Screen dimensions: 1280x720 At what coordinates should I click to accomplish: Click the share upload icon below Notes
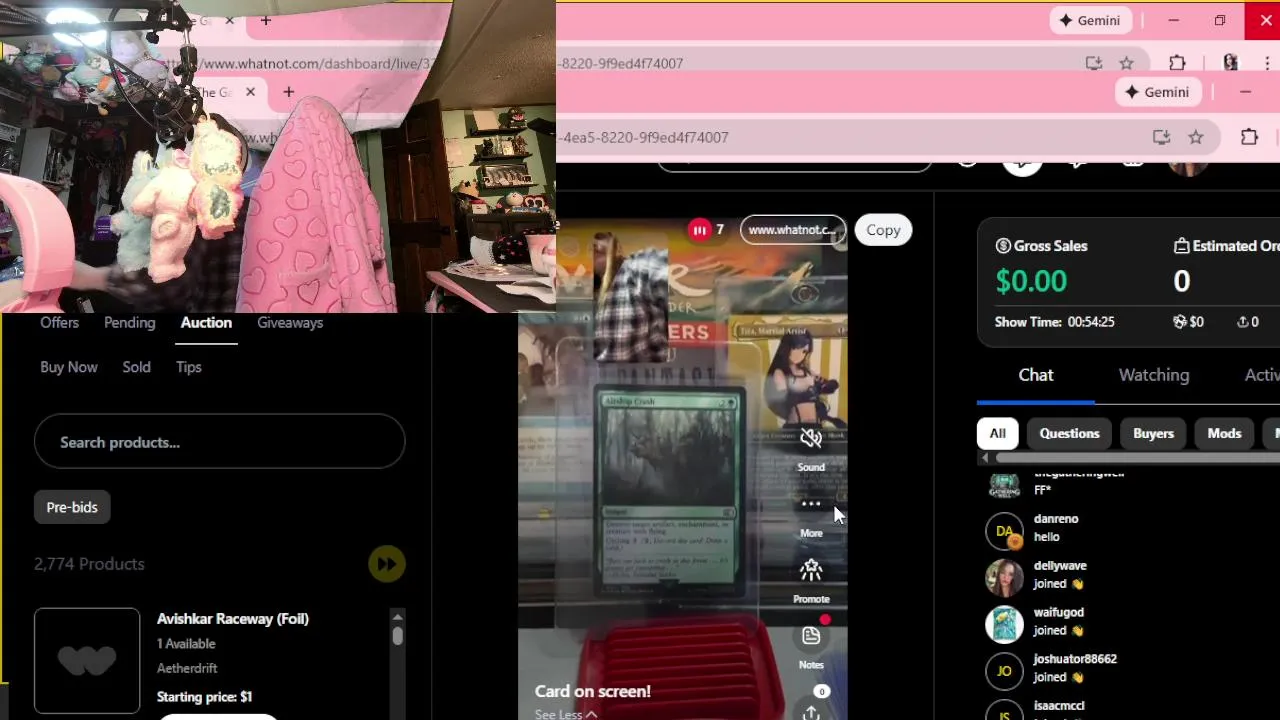coord(811,712)
